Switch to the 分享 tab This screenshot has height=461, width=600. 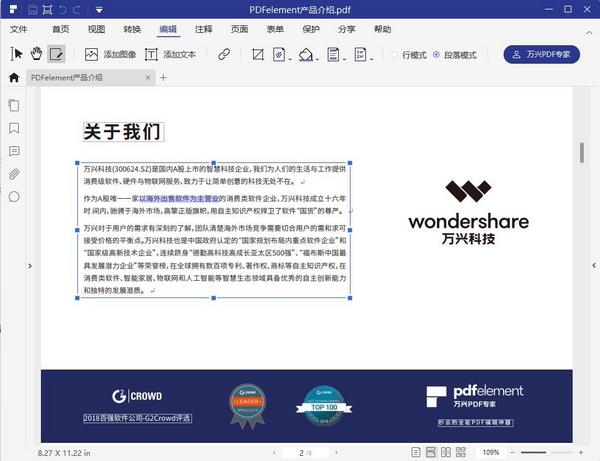click(x=347, y=29)
